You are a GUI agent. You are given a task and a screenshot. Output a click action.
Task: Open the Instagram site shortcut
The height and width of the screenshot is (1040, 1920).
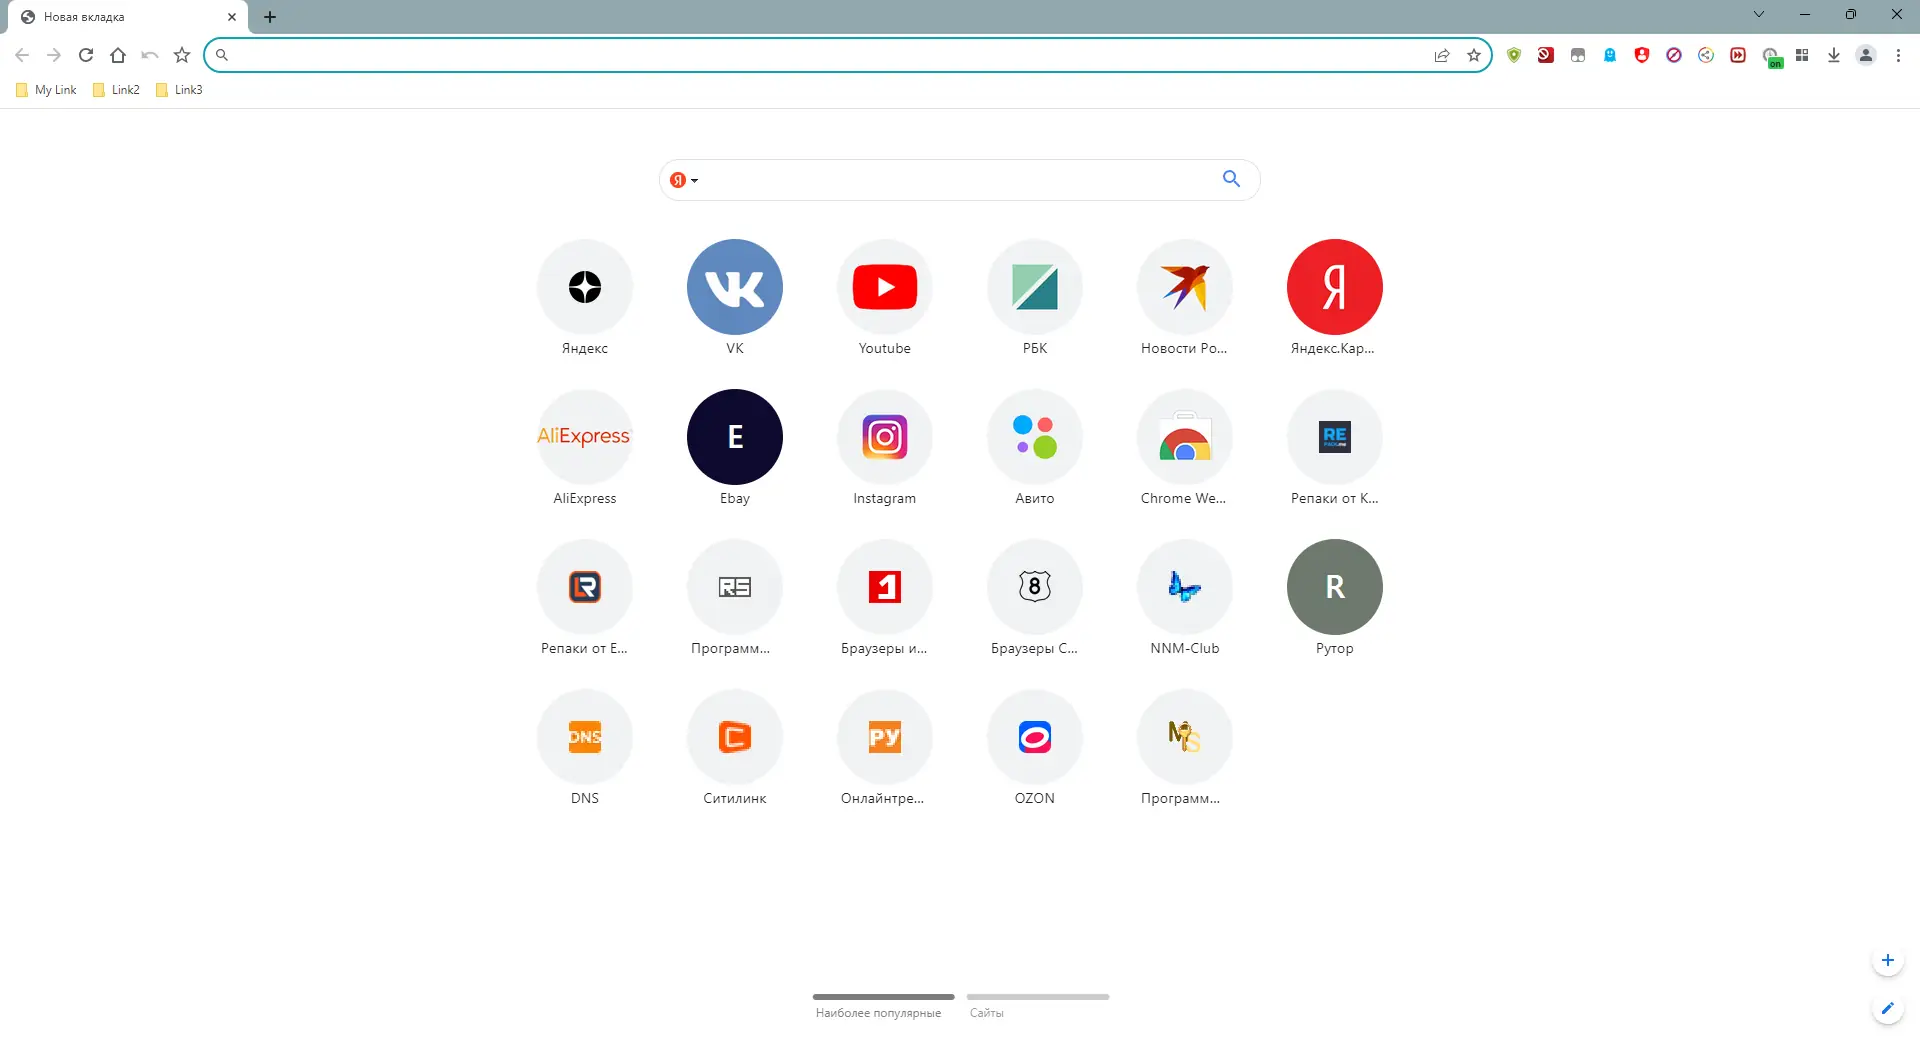click(884, 437)
